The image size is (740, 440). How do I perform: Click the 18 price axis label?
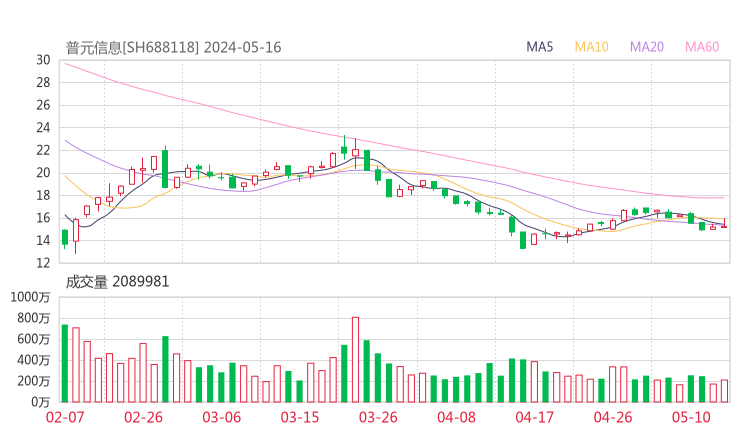coord(43,195)
